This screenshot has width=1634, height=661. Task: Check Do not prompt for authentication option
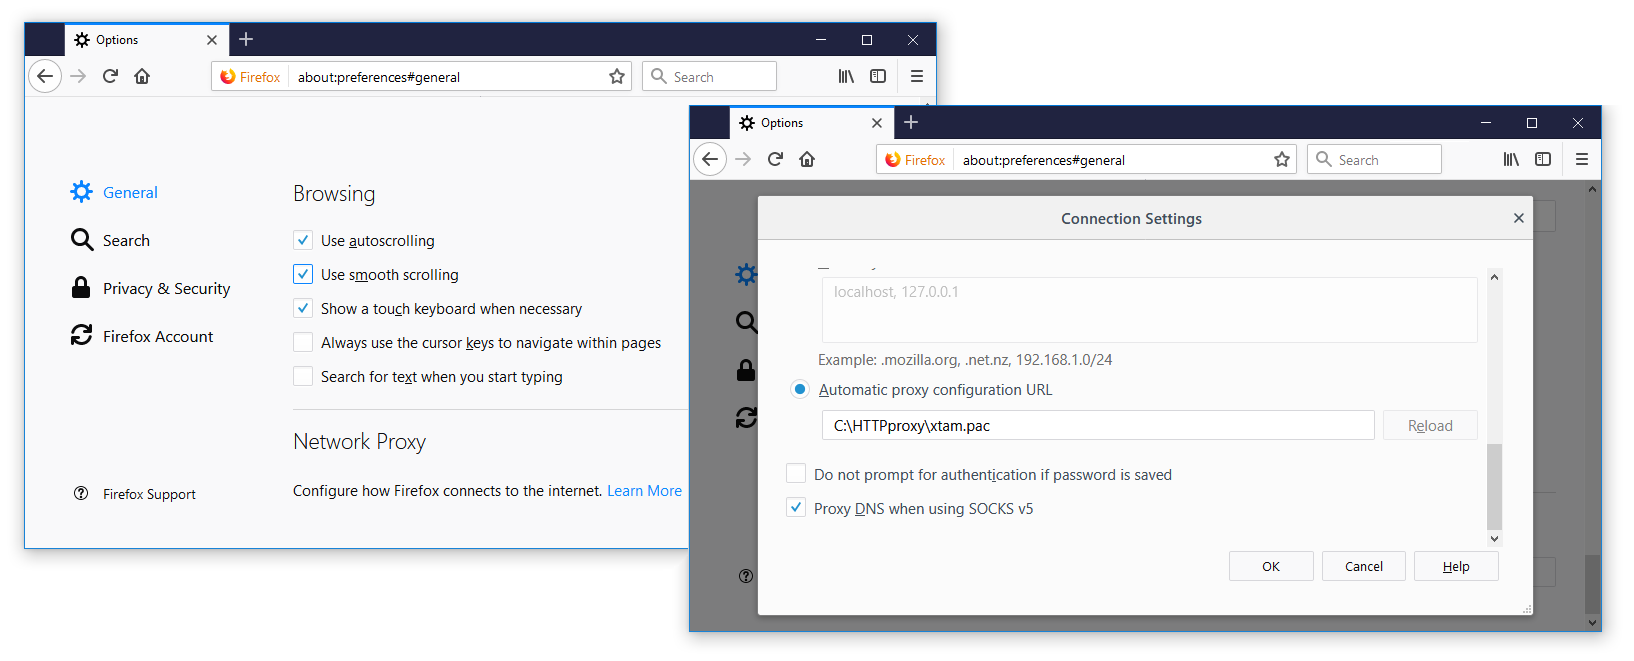click(x=796, y=473)
